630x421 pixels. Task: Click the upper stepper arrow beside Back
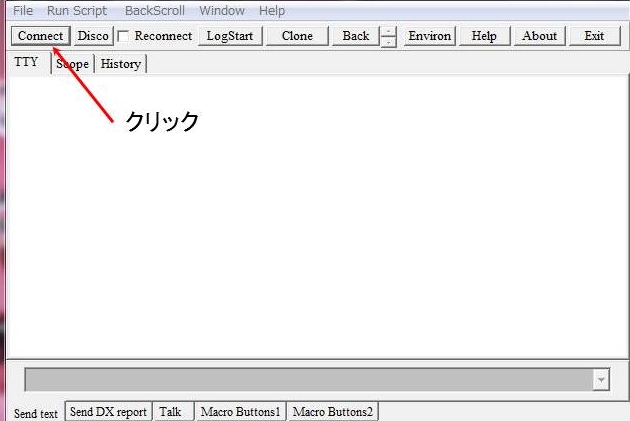point(389,31)
